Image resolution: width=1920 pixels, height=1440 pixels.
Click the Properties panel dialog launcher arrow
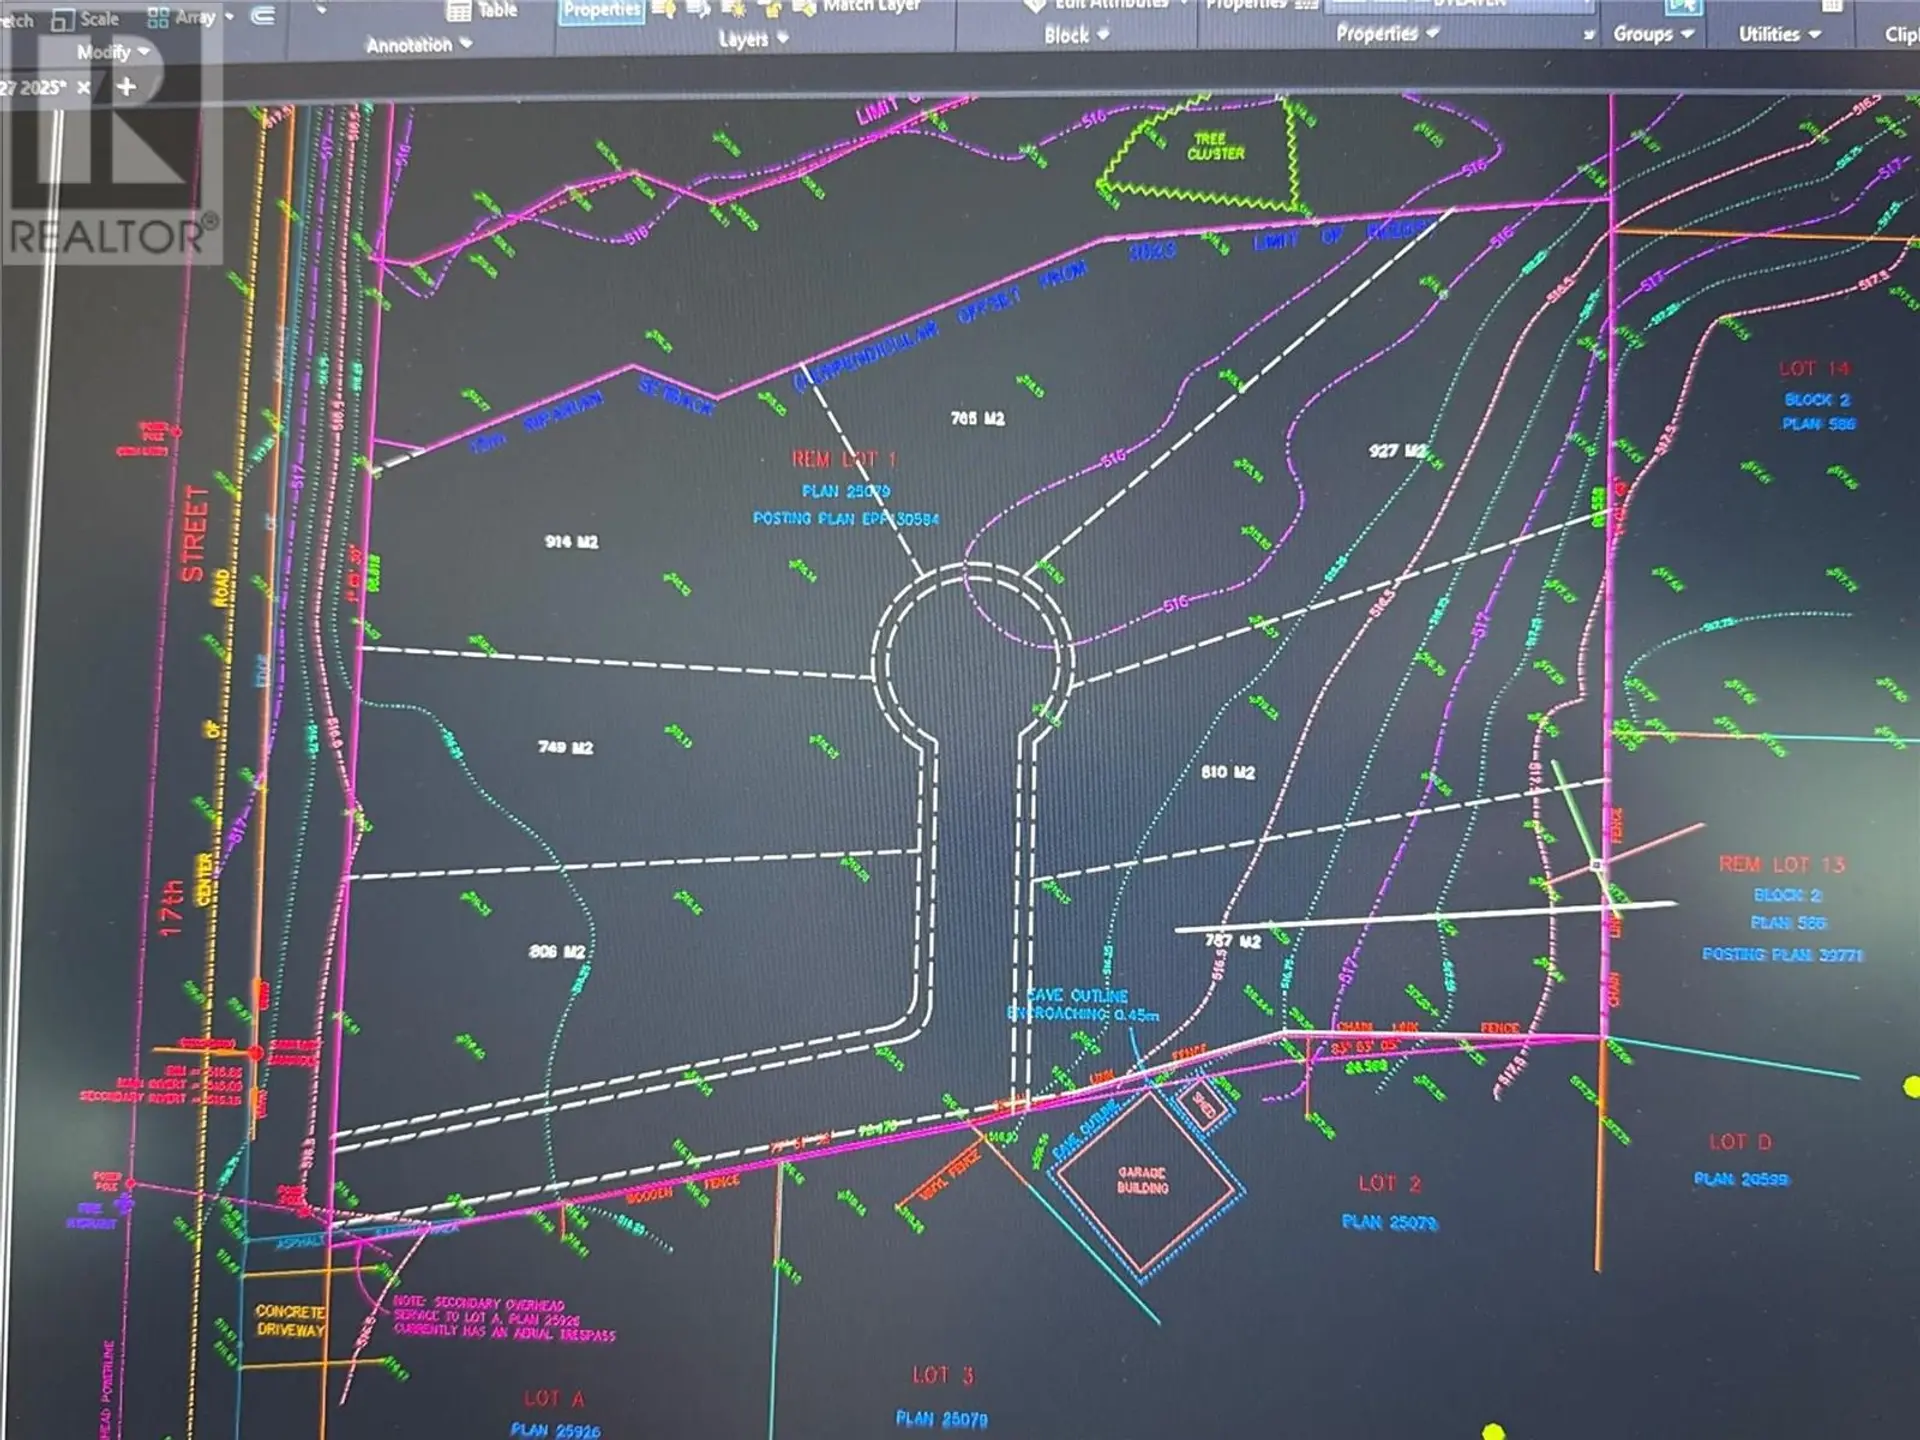point(1589,34)
